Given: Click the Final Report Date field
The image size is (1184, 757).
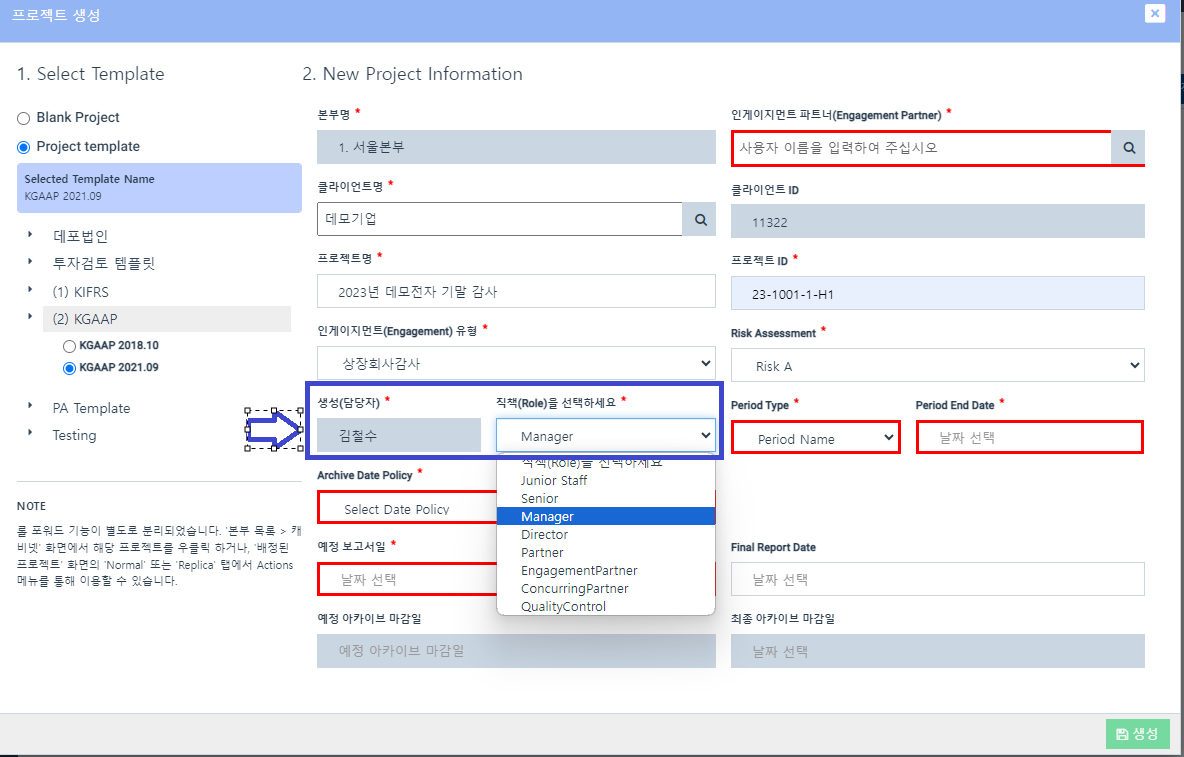Looking at the screenshot, I should click(937, 579).
